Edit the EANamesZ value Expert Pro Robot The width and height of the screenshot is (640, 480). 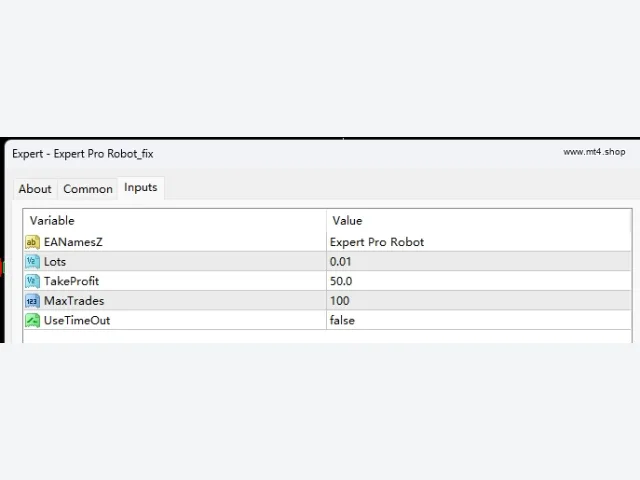pos(478,242)
